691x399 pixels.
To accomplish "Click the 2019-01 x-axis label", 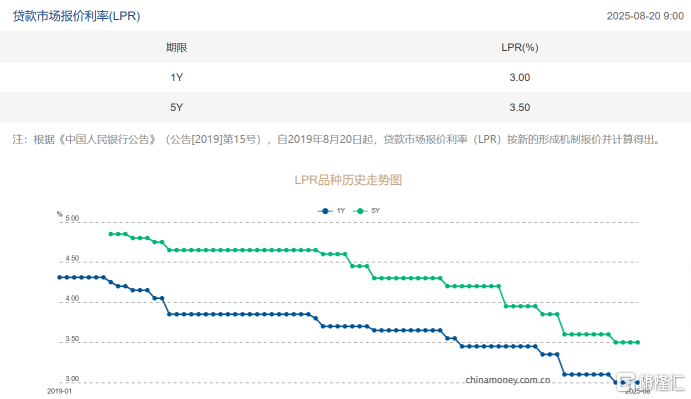I will (x=59, y=391).
